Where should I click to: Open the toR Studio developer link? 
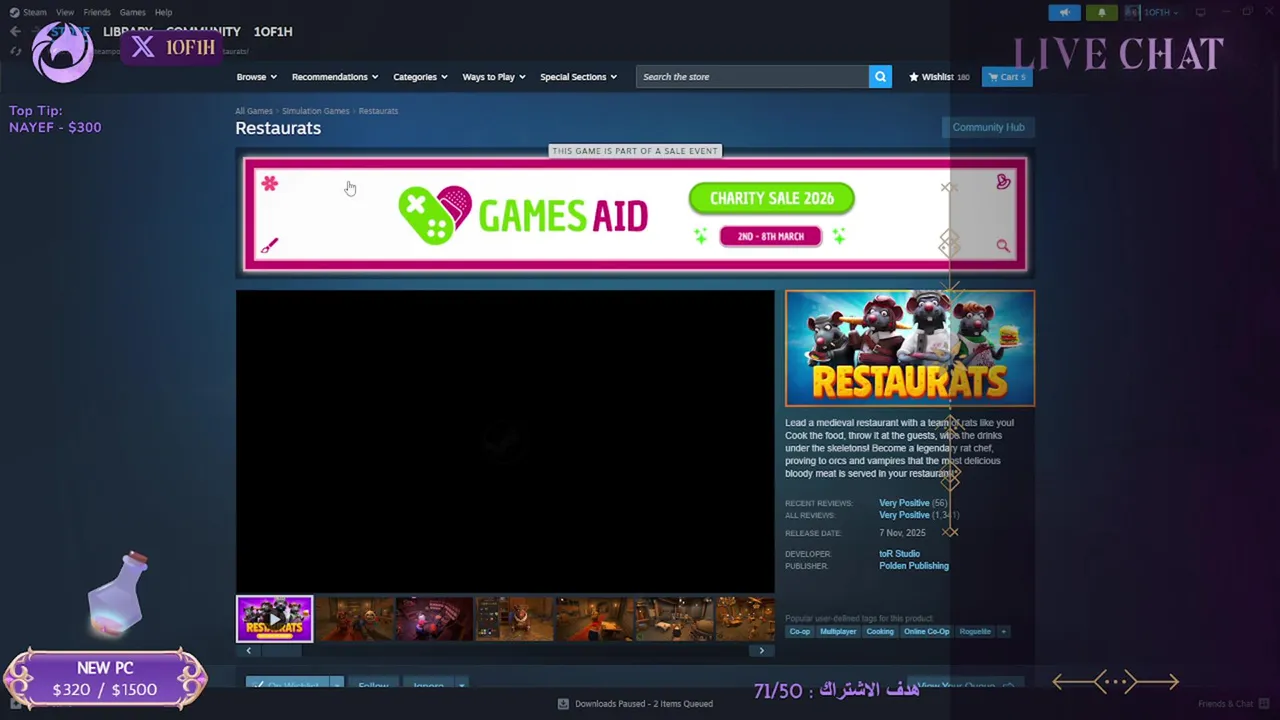899,554
